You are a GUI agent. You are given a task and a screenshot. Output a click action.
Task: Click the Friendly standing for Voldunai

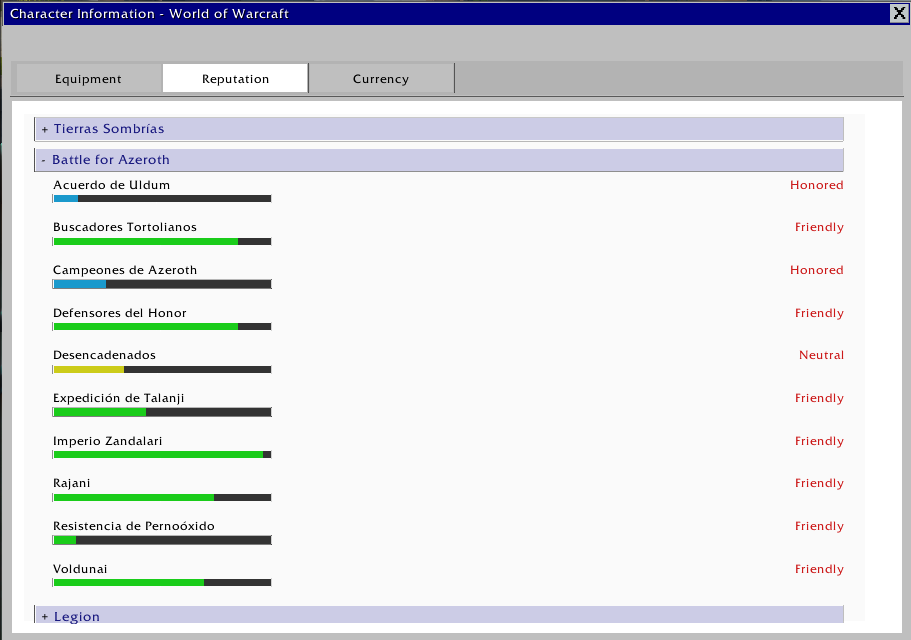click(x=819, y=570)
